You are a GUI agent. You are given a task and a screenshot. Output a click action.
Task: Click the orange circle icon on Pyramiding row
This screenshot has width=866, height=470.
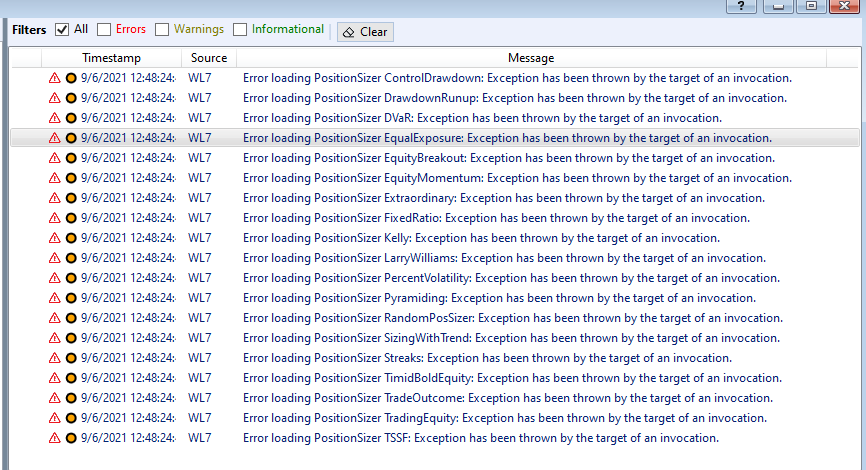[x=71, y=298]
